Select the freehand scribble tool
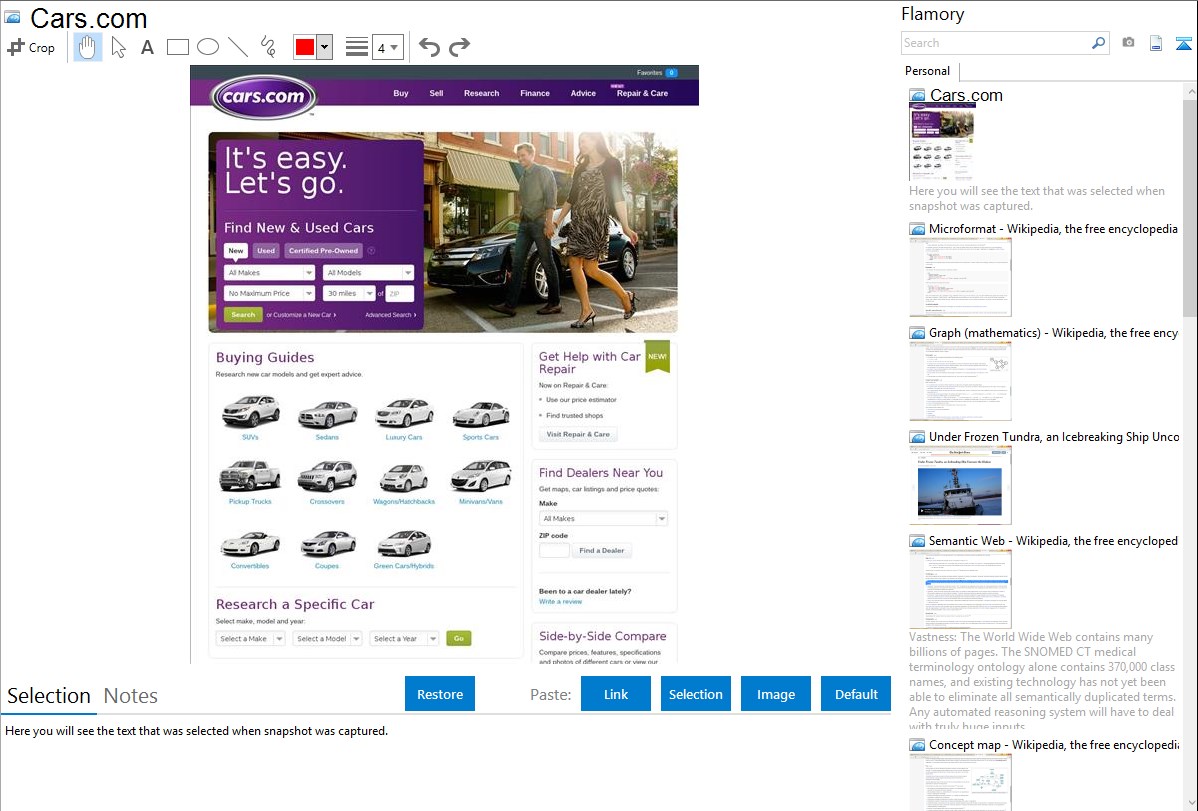 pyautogui.click(x=268, y=47)
